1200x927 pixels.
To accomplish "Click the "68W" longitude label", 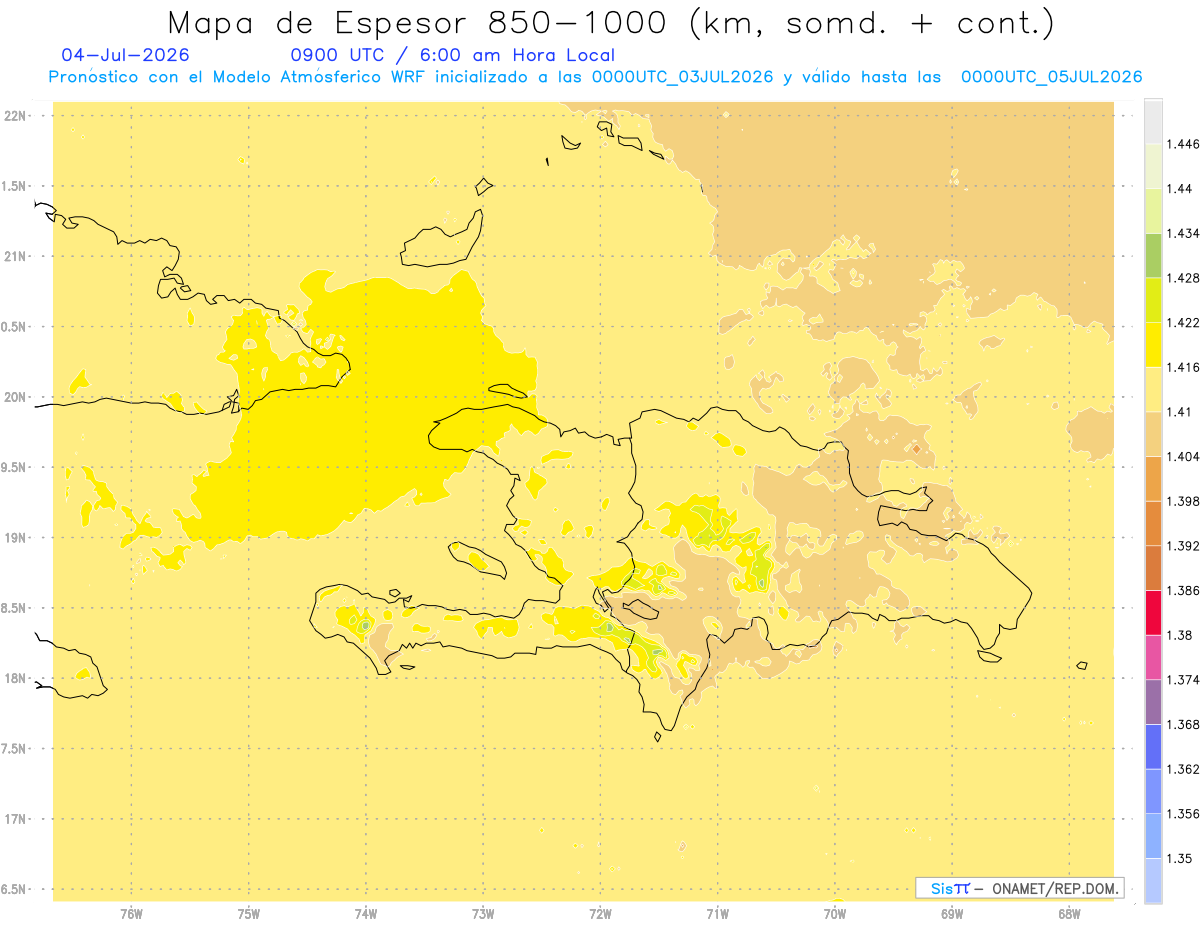I will pos(1069,913).
